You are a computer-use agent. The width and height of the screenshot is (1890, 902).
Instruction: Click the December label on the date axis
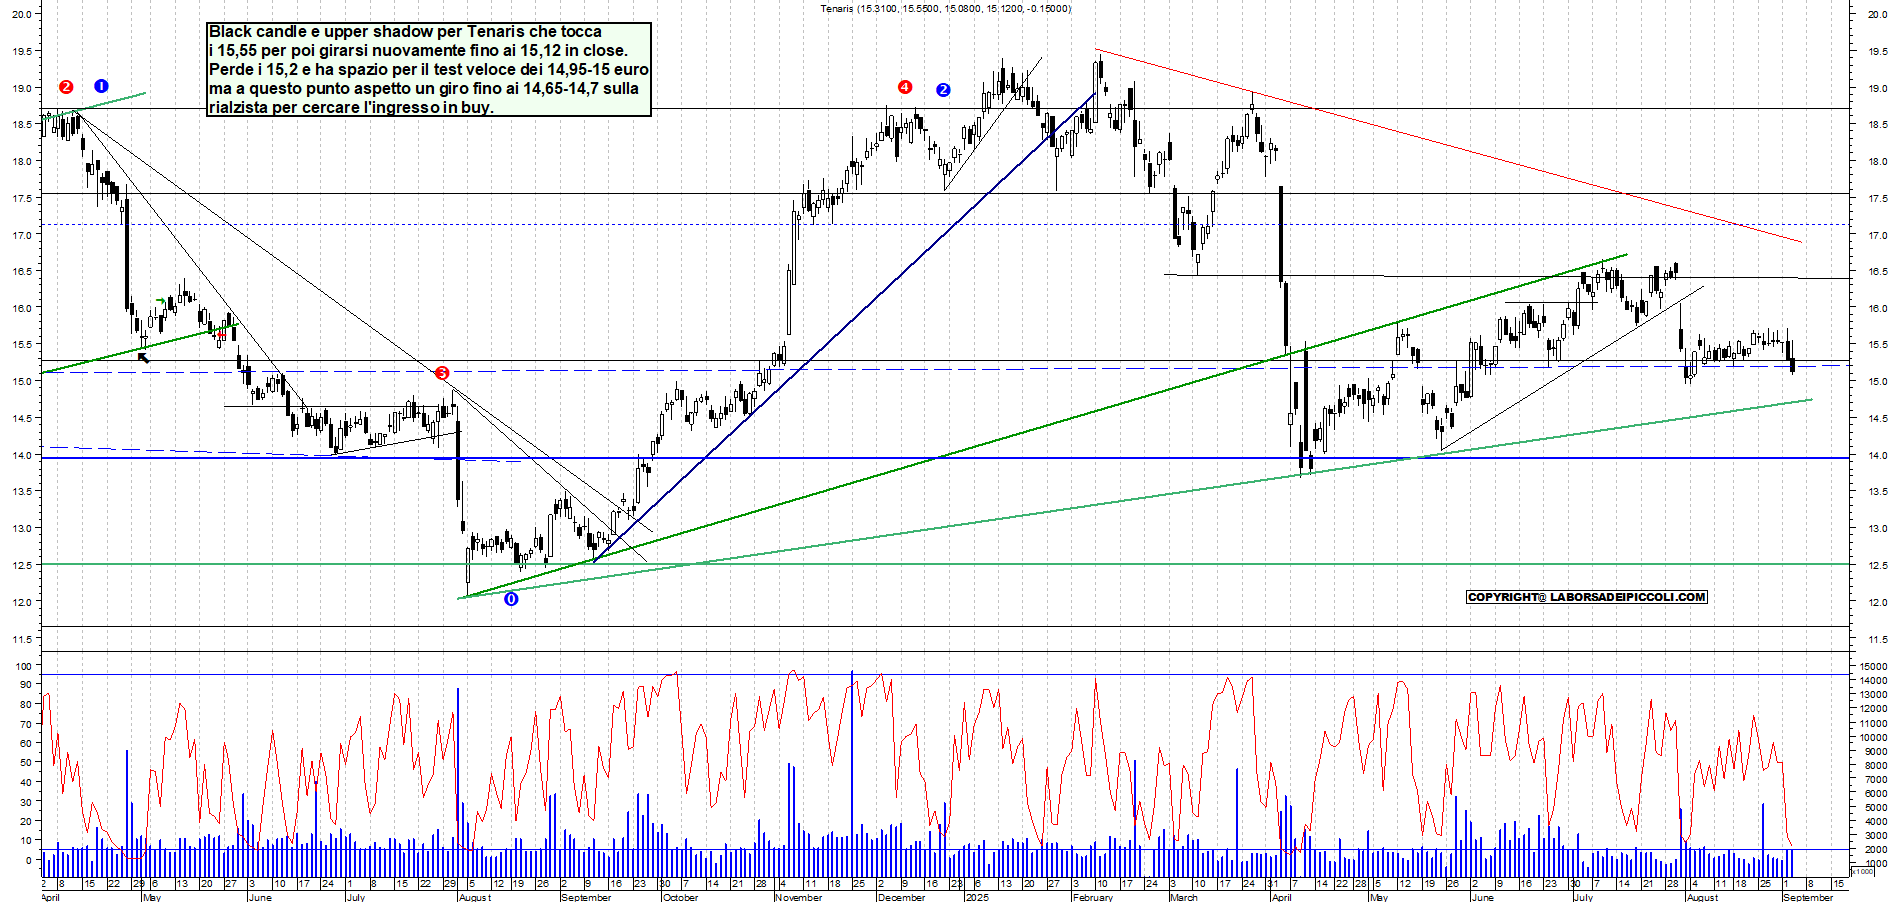point(901,897)
